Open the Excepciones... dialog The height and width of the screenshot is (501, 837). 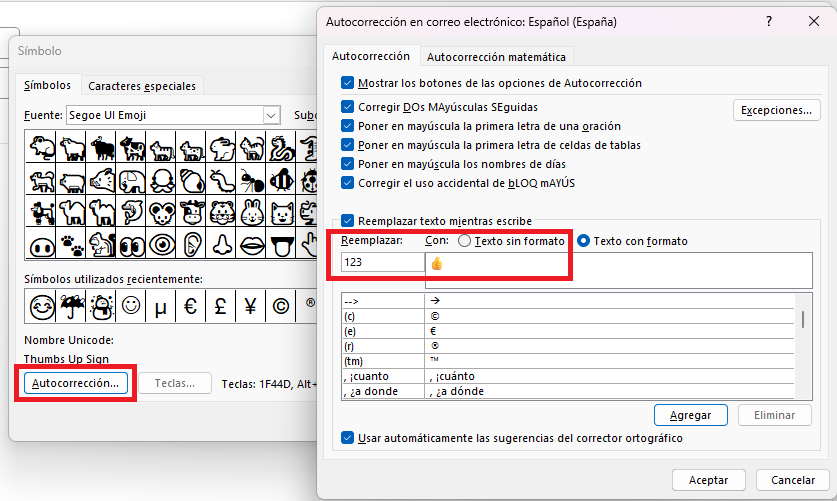[x=776, y=110]
